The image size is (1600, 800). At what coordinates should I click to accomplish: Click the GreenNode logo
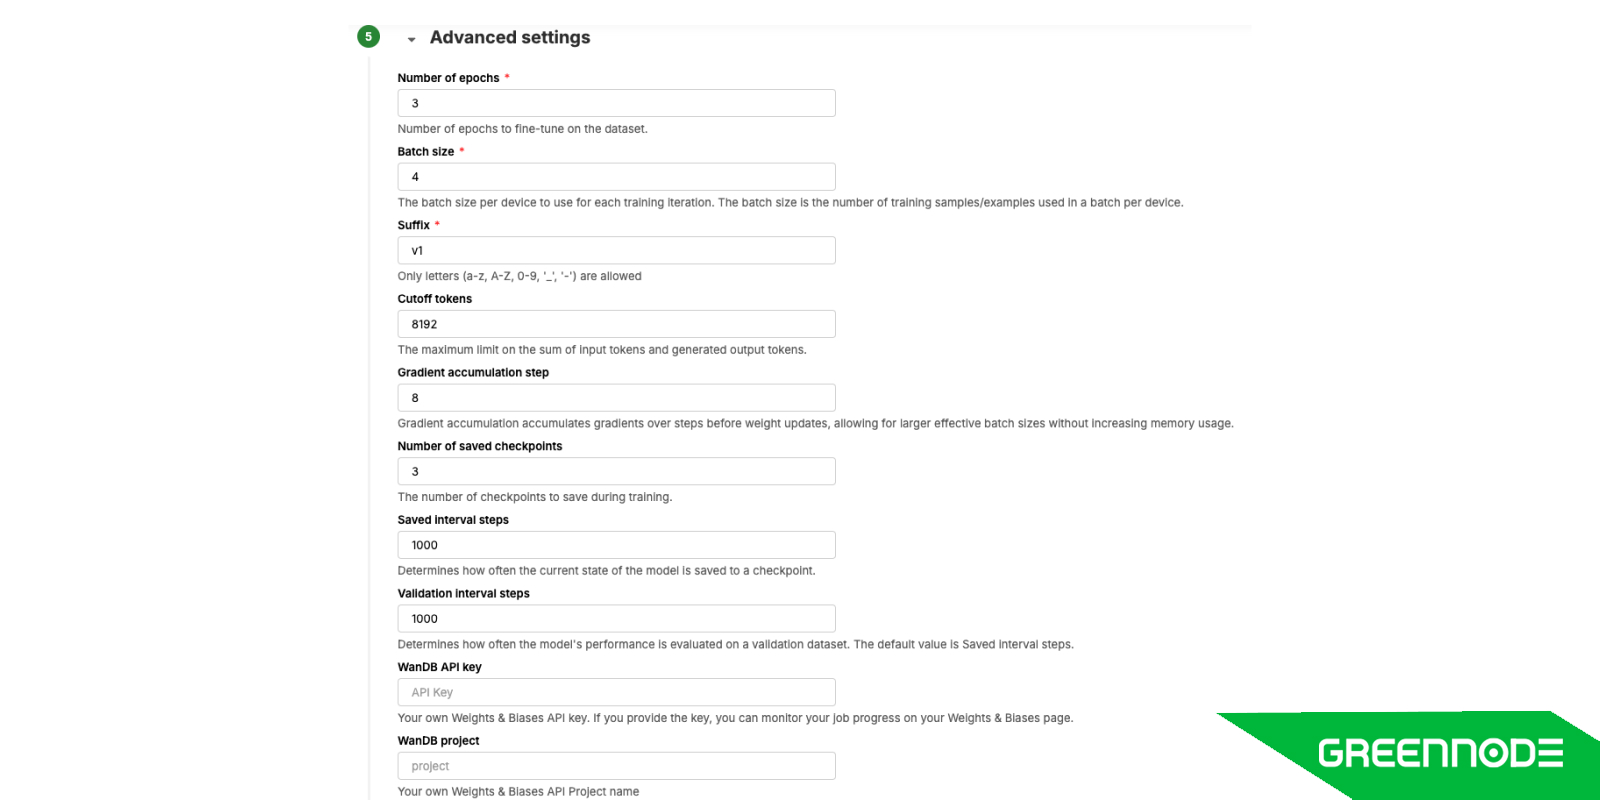[1440, 753]
